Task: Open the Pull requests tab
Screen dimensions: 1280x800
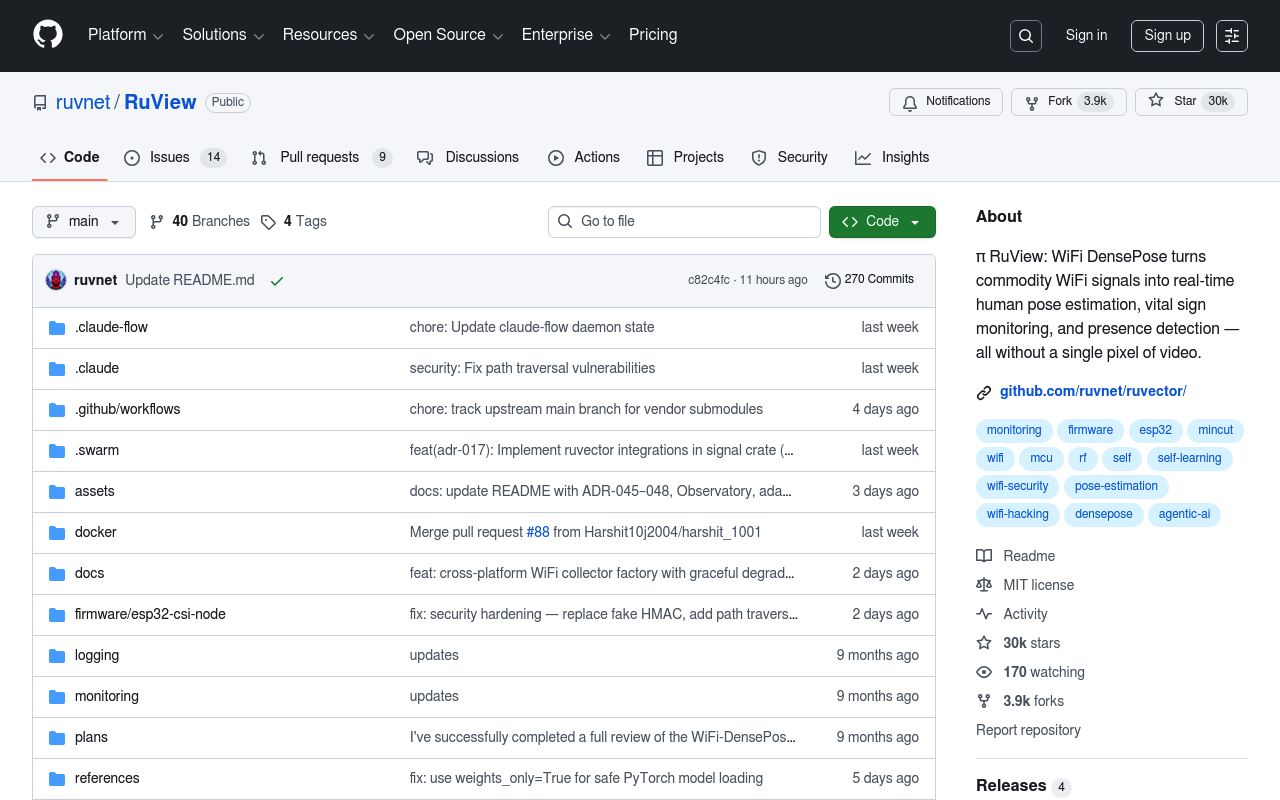Action: coord(319,158)
